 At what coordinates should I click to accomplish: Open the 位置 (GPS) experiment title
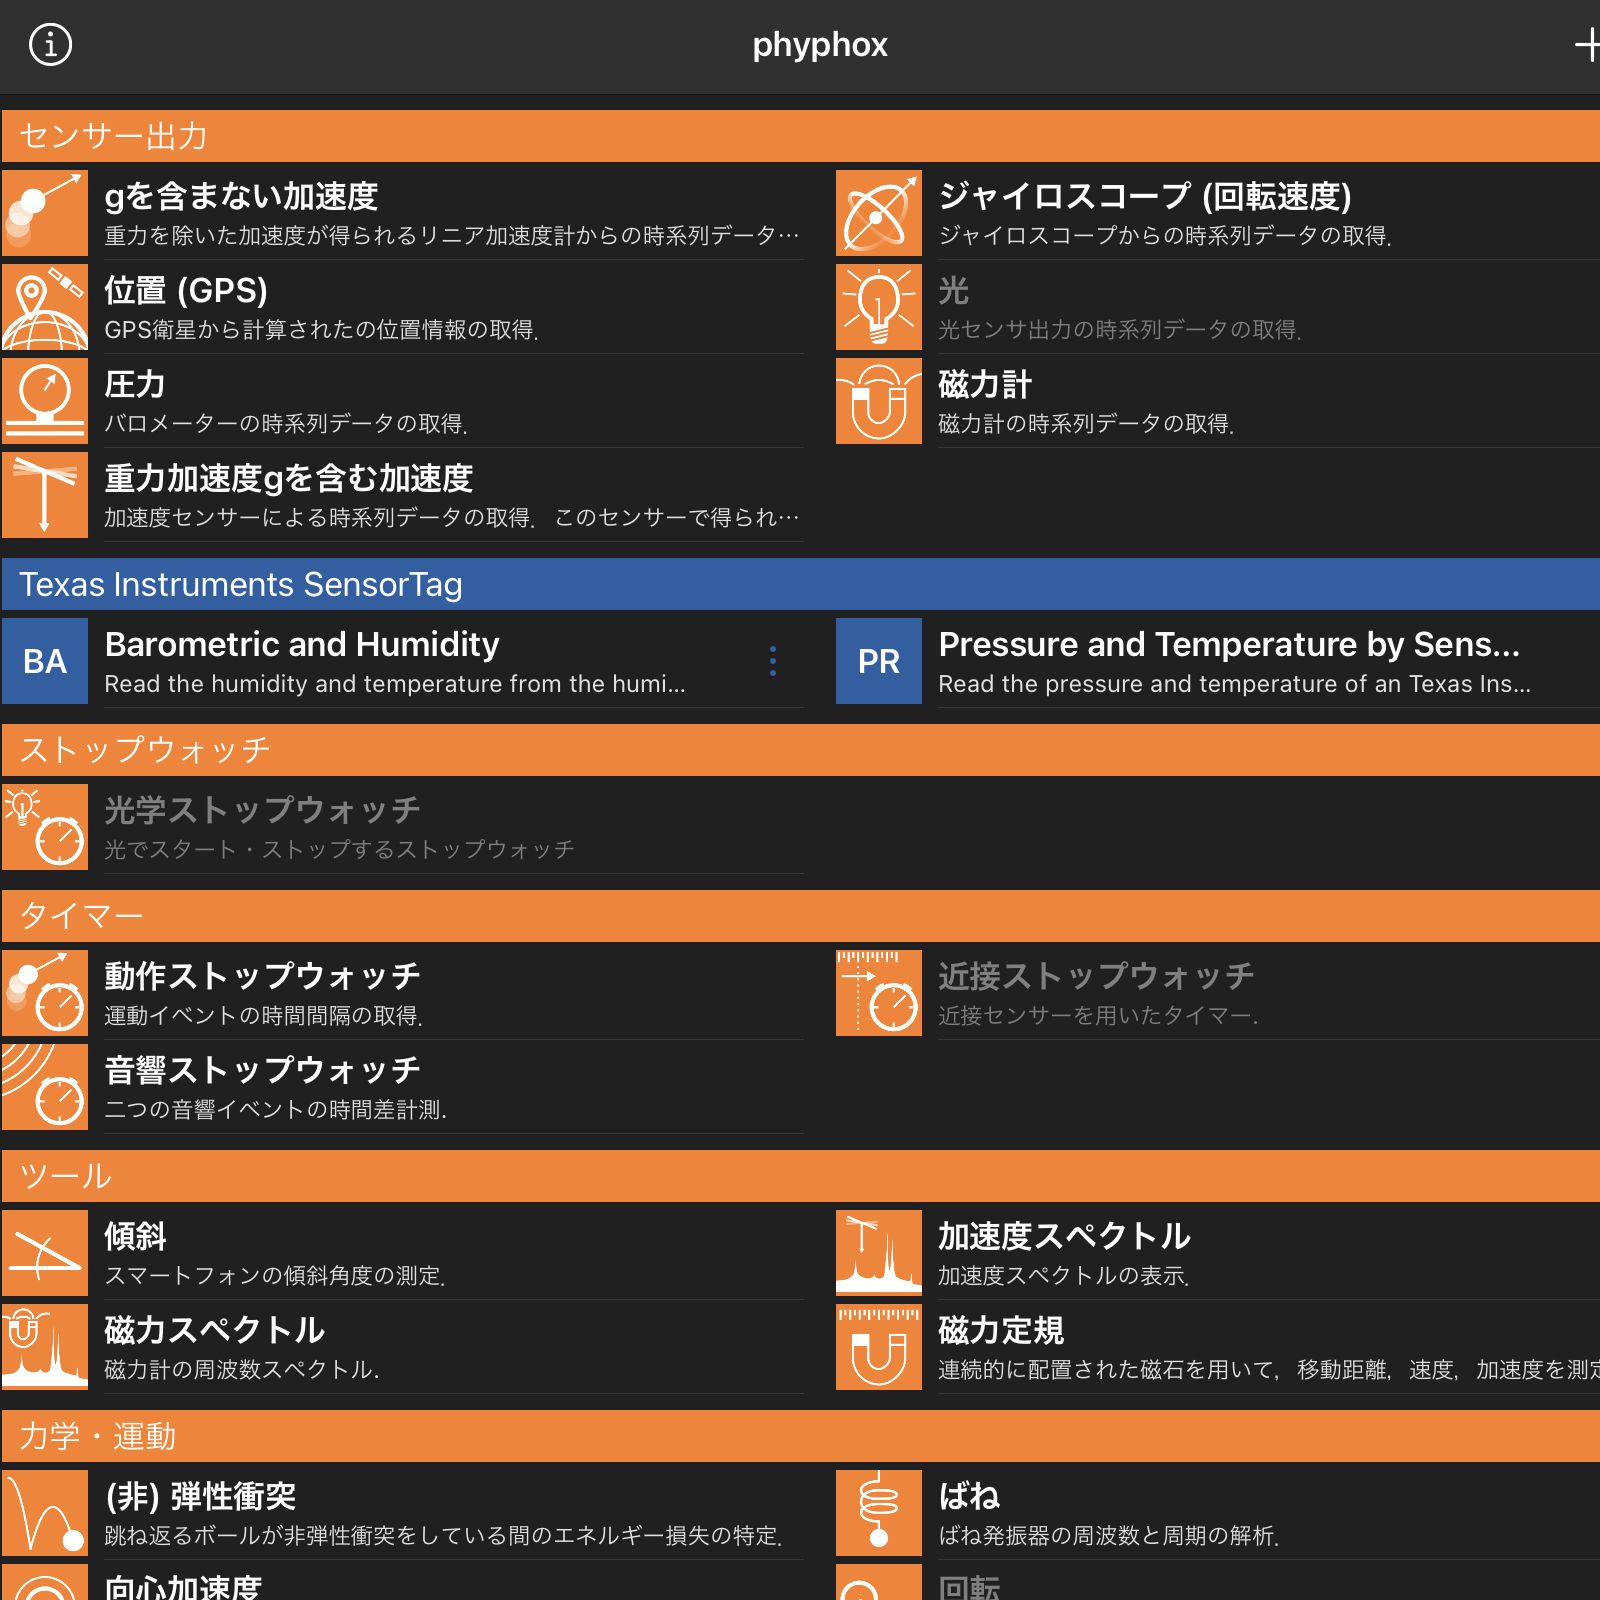186,290
